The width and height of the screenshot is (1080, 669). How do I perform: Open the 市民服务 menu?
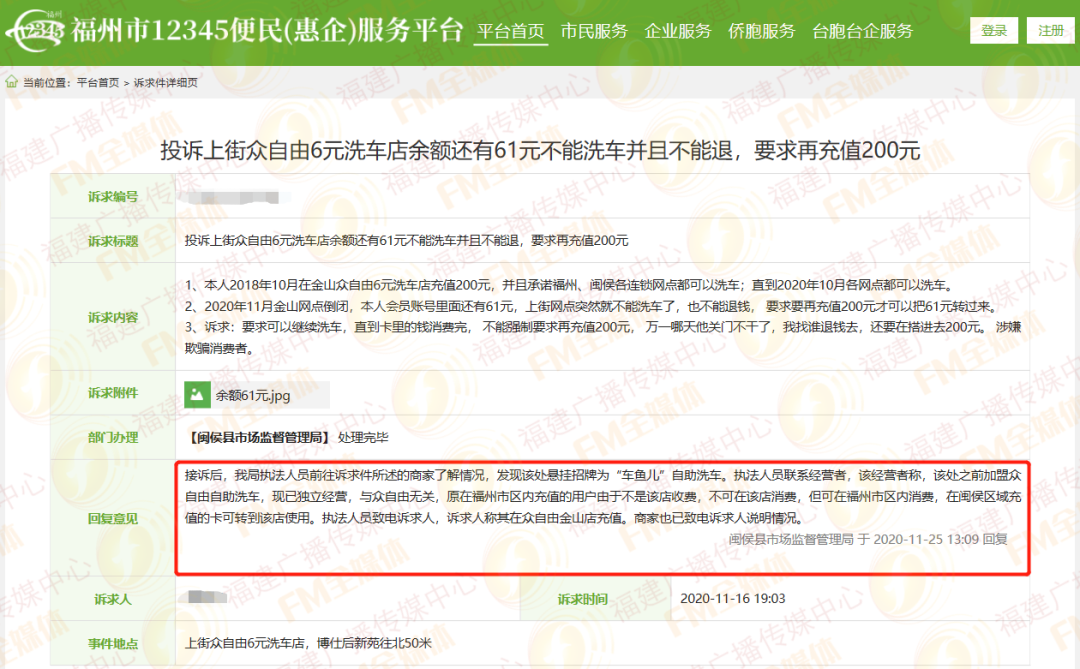pyautogui.click(x=594, y=31)
